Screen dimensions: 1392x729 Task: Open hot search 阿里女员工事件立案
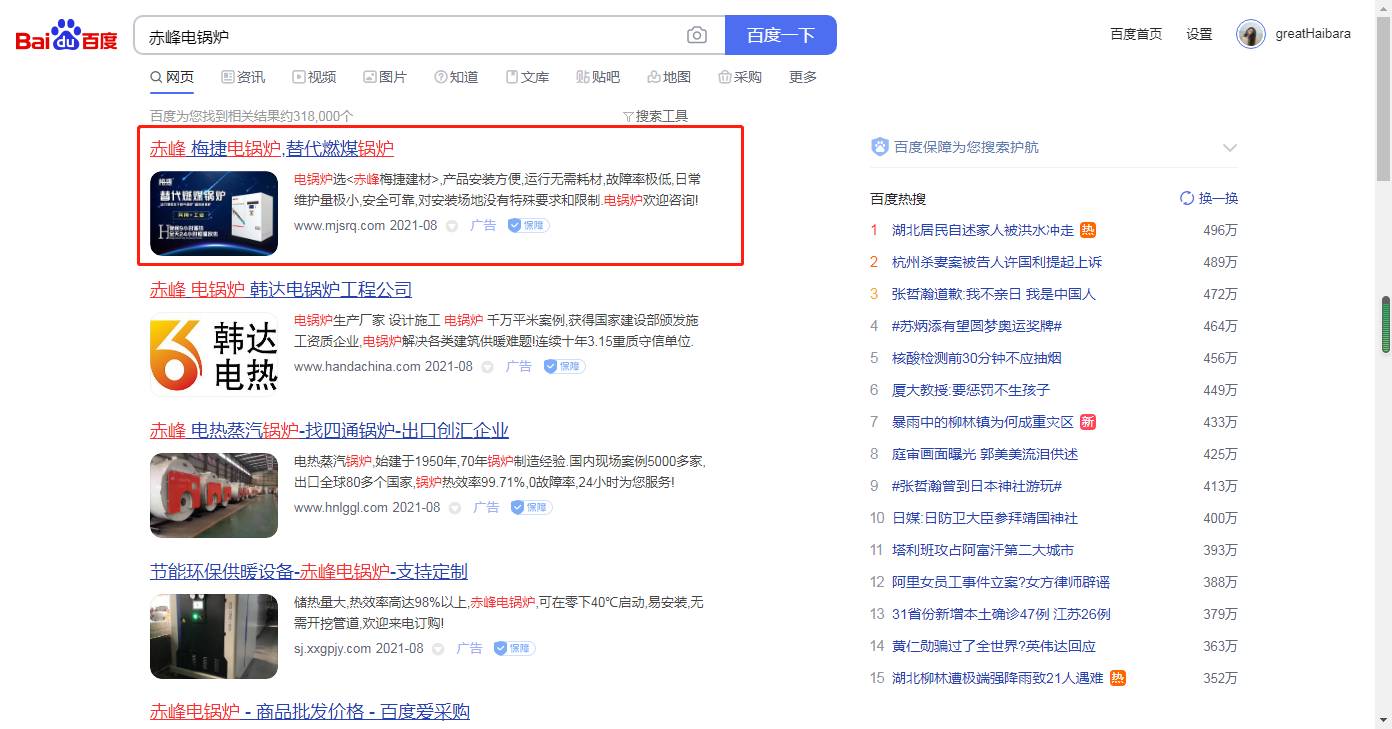tap(1001, 582)
